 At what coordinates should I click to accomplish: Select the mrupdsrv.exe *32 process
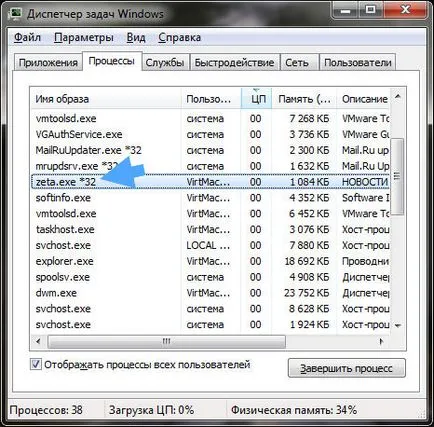tap(210, 166)
